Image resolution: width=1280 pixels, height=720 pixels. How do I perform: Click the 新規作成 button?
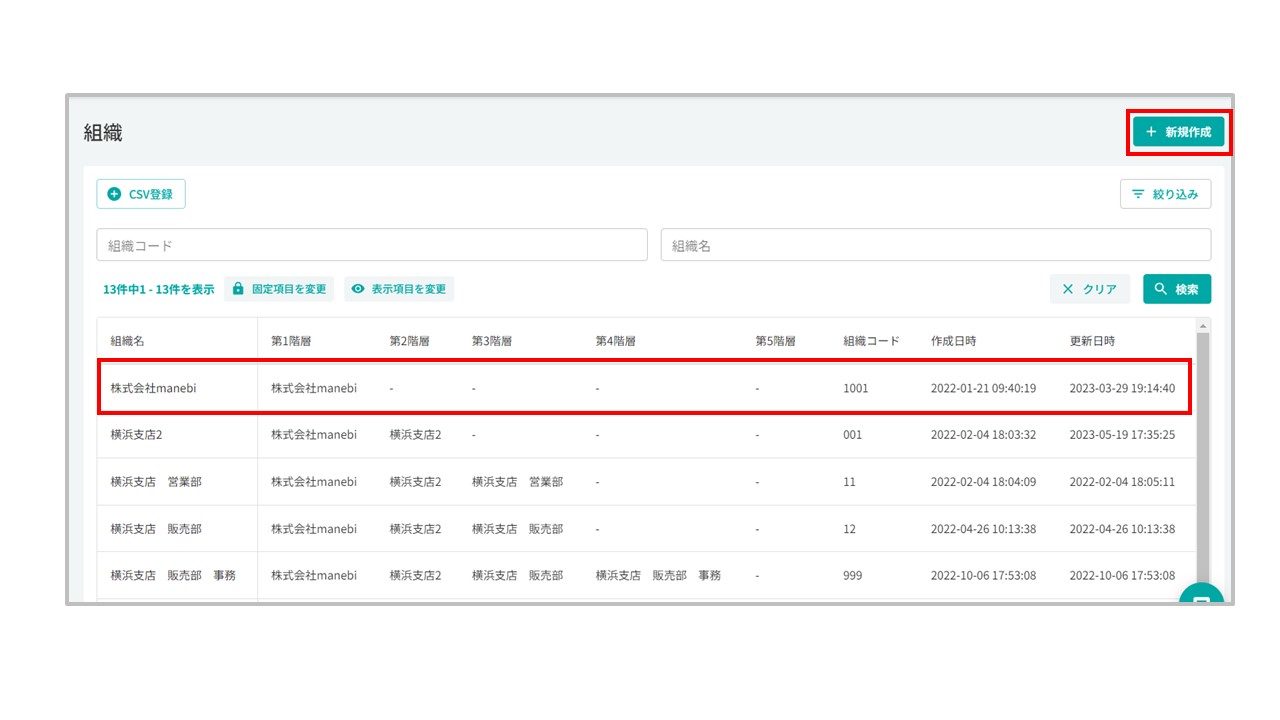click(1178, 132)
